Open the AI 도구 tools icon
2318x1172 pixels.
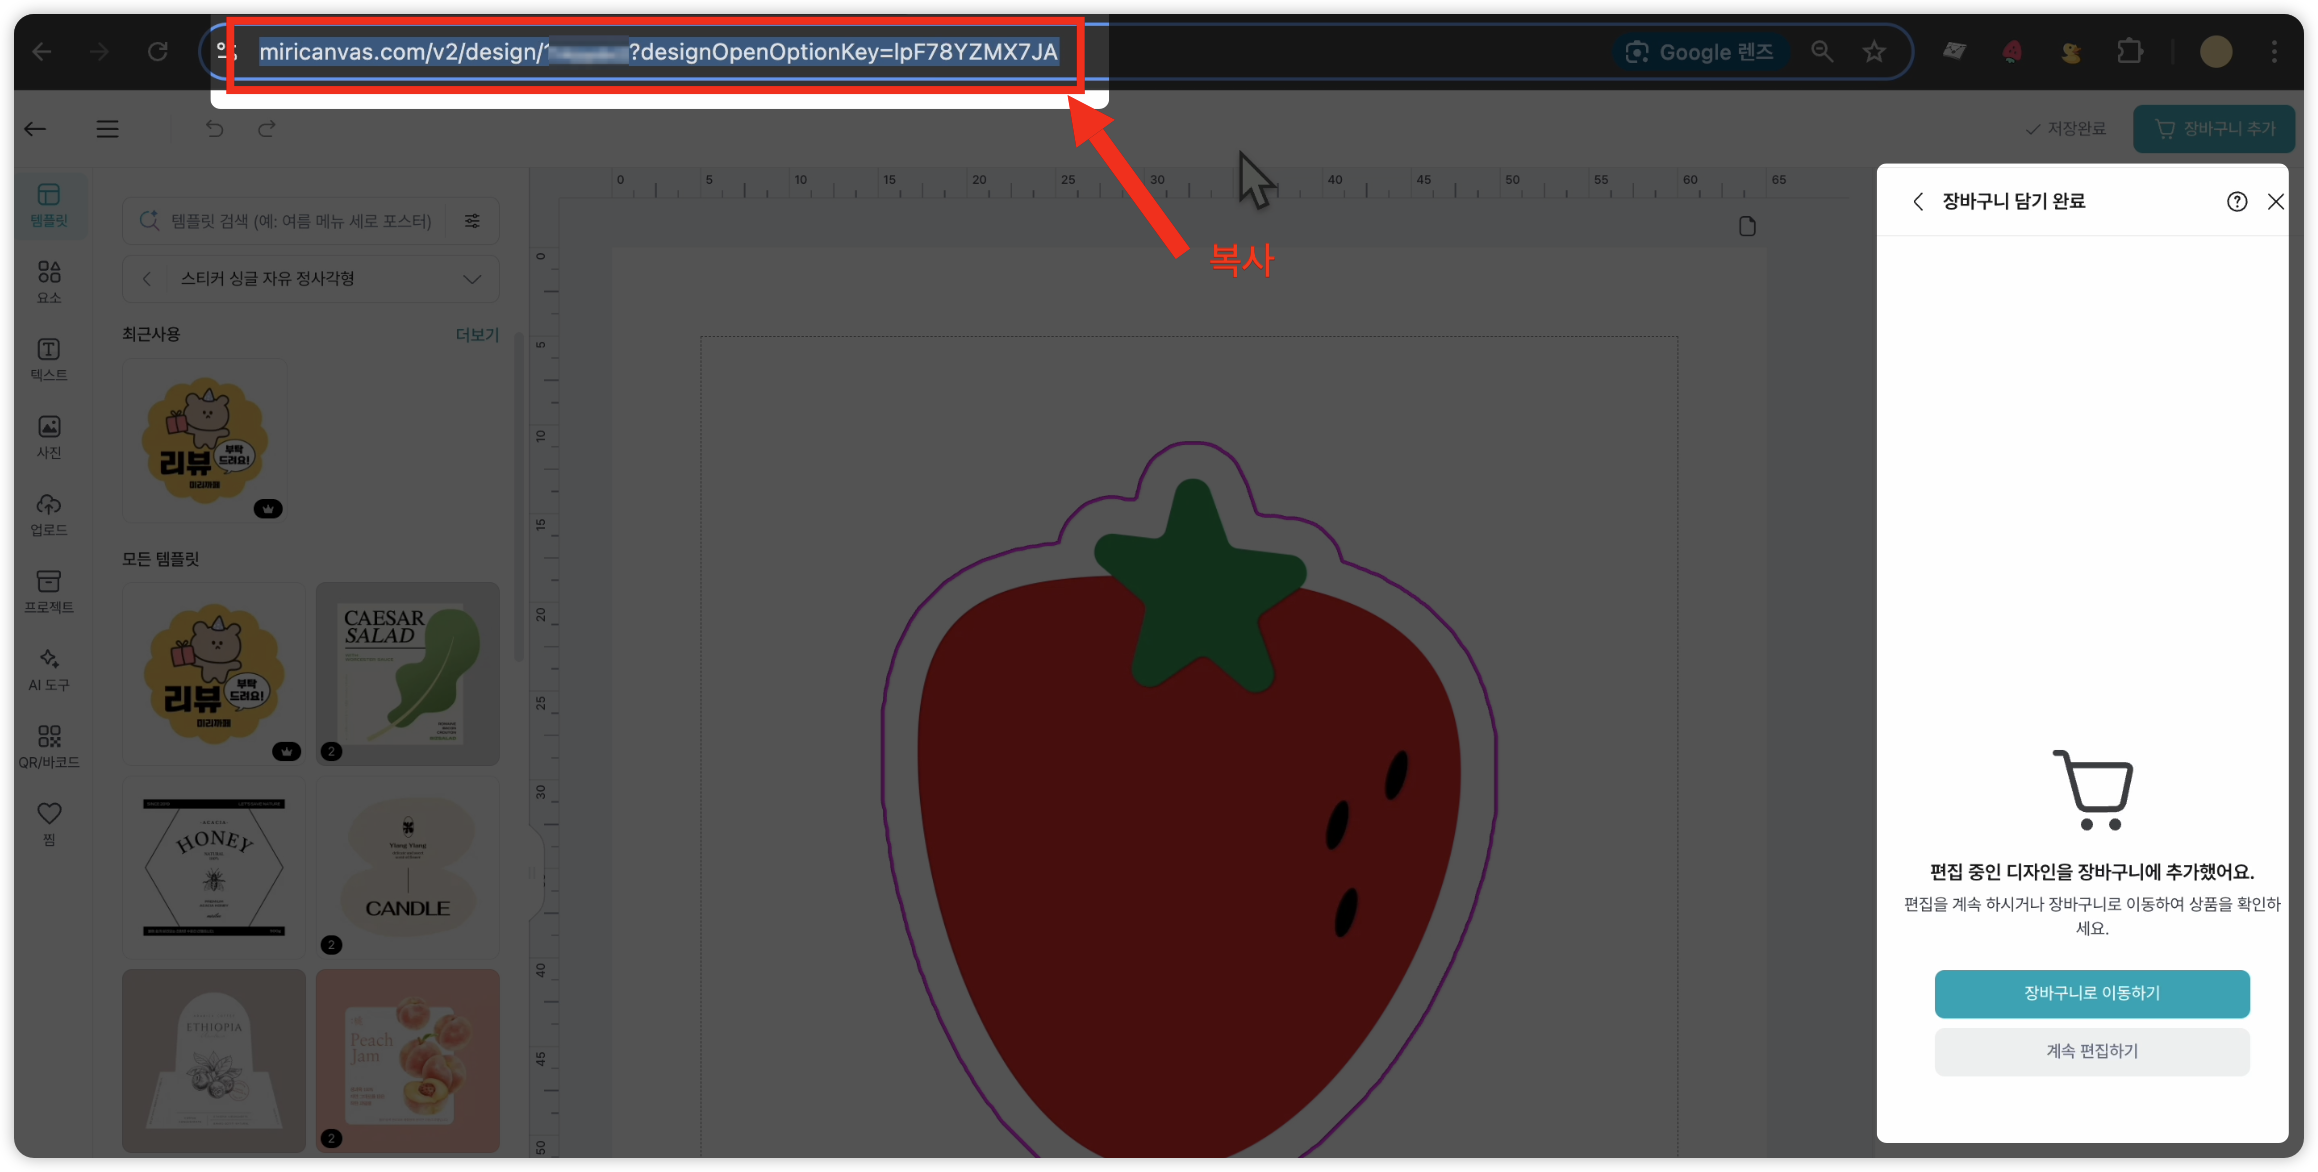click(48, 668)
